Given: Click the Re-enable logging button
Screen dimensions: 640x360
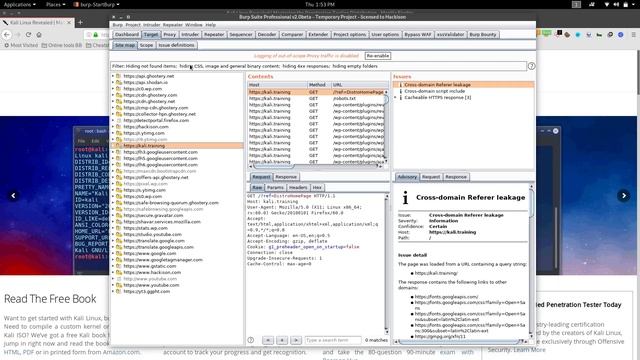Looking at the screenshot, I should (378, 56).
